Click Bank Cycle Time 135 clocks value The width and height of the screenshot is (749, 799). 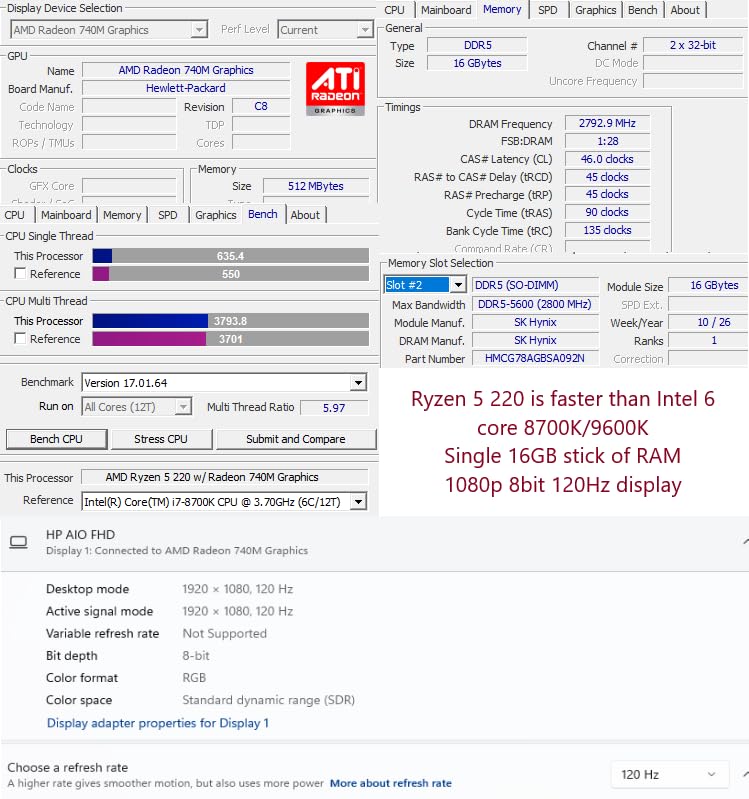pyautogui.click(x=607, y=230)
